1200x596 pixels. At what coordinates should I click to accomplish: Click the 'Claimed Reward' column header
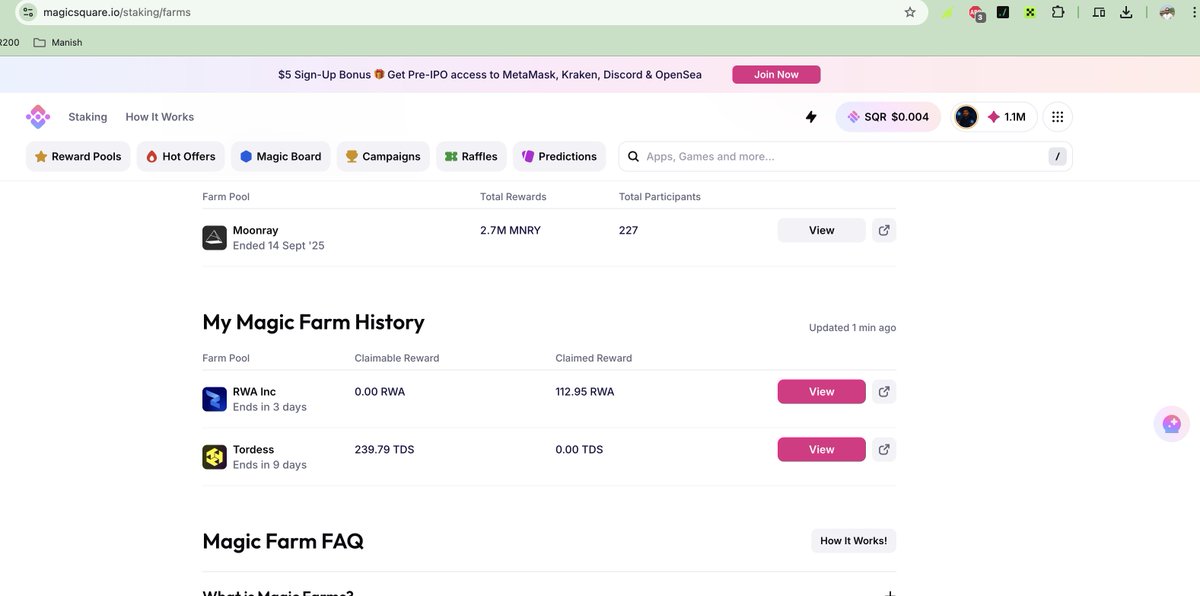pos(594,358)
